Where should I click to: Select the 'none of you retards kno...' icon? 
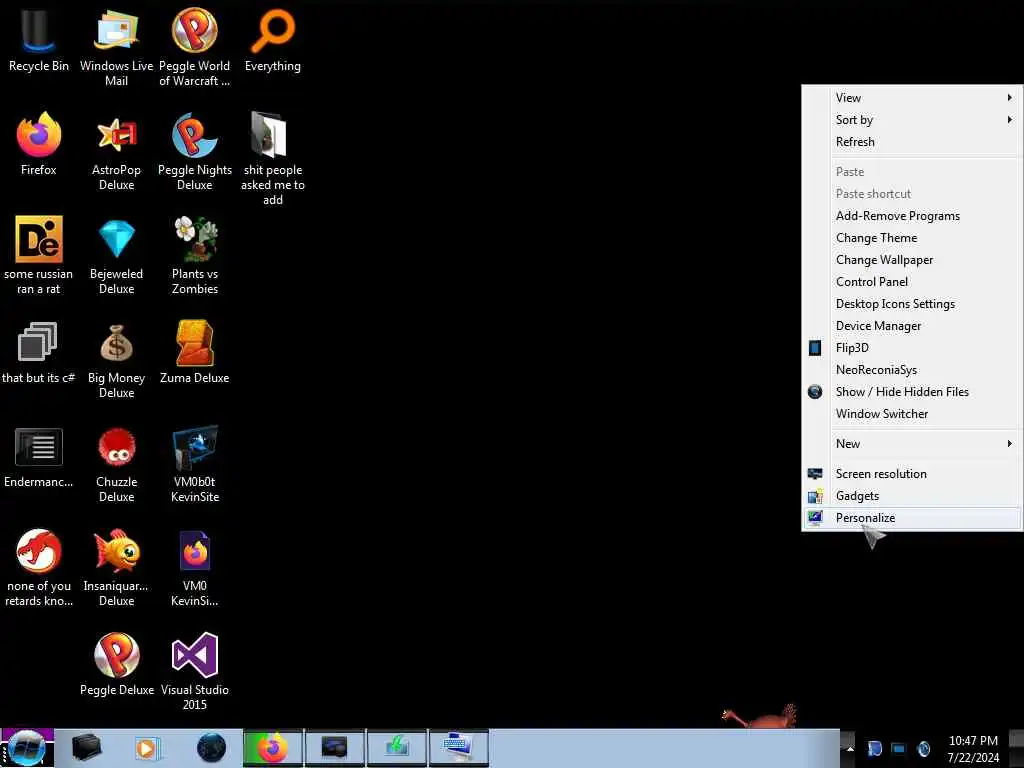point(39,568)
